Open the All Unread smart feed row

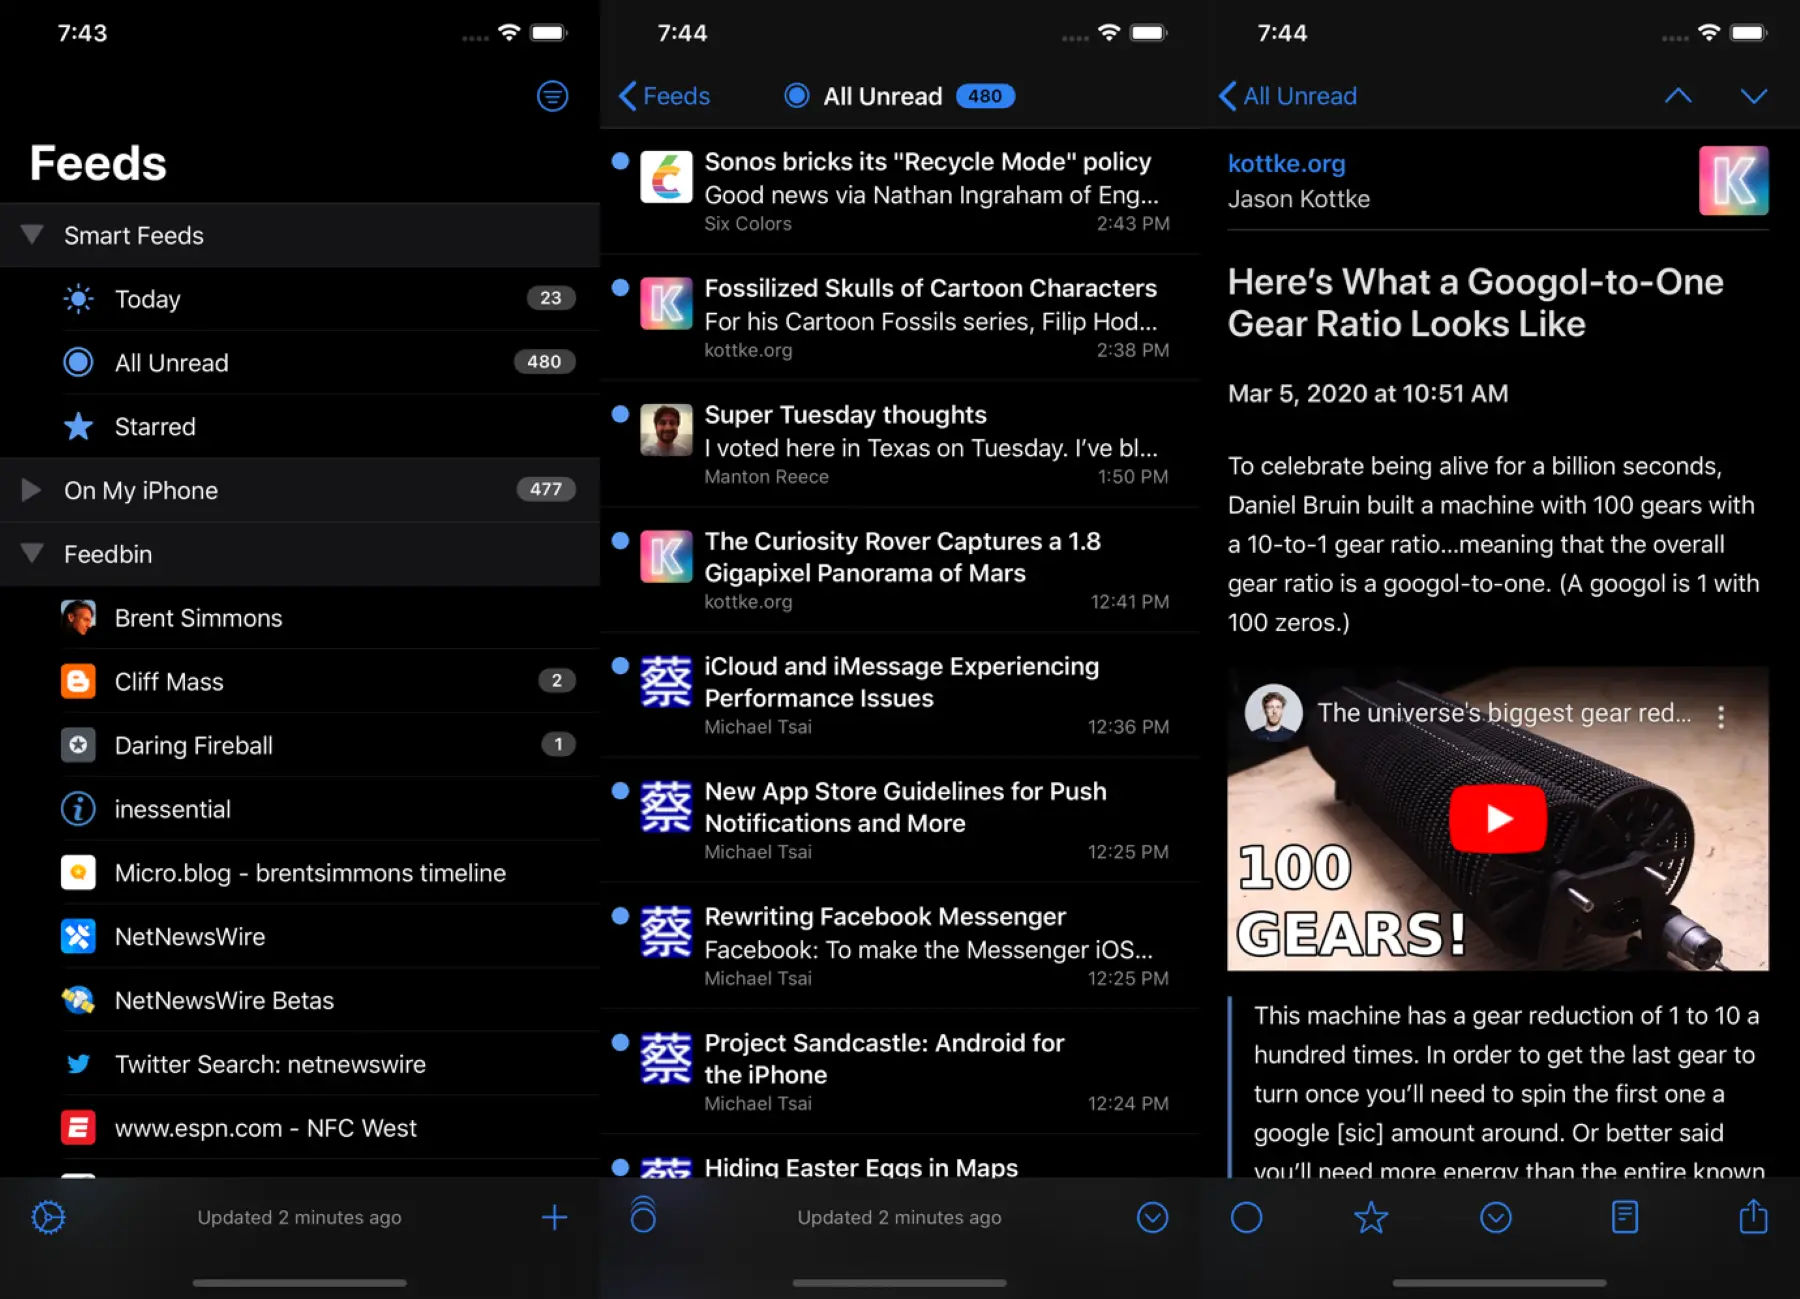(300, 363)
